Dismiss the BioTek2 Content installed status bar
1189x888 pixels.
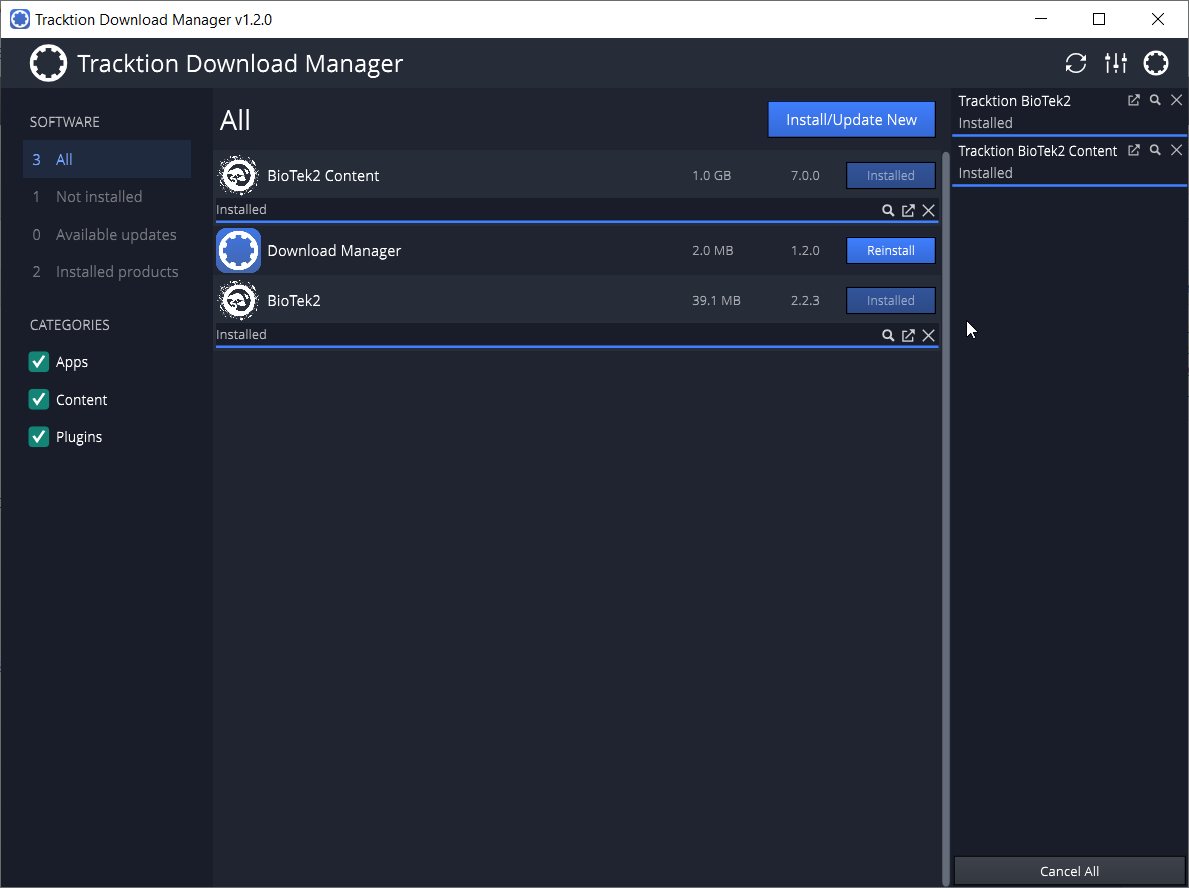(928, 210)
